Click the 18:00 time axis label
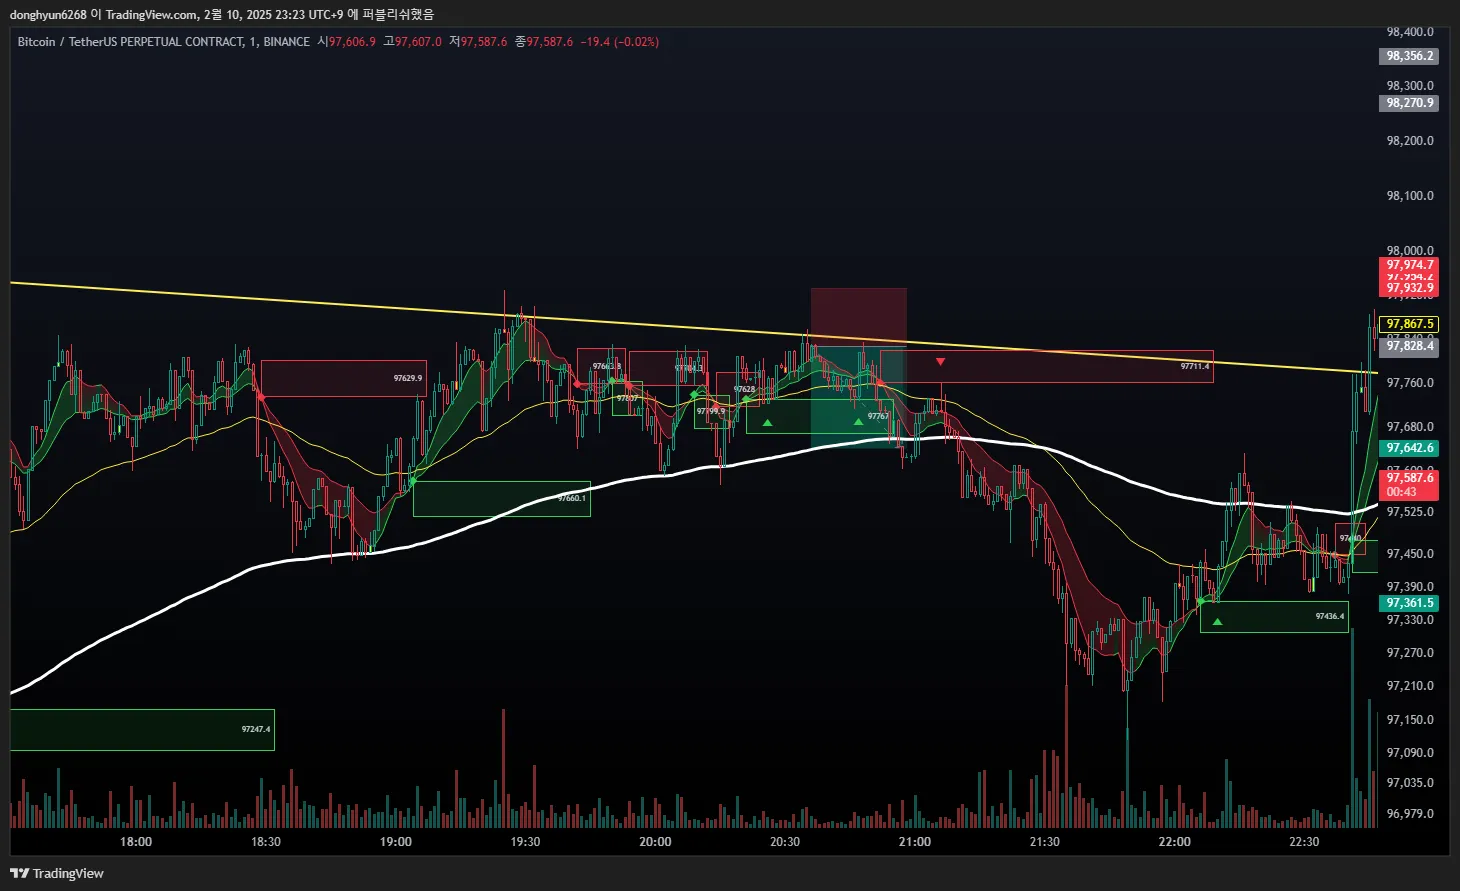Viewport: 1460px width, 891px height. (x=136, y=842)
